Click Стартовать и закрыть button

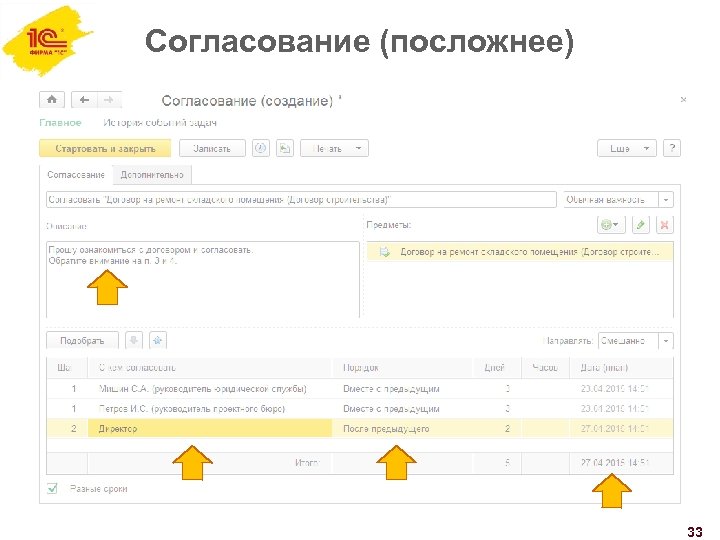click(x=105, y=148)
